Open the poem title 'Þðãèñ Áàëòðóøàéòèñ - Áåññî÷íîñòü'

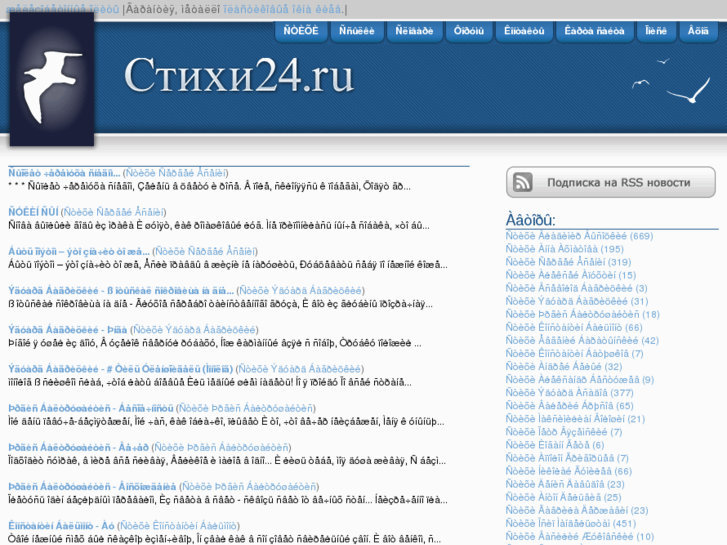pos(91,408)
